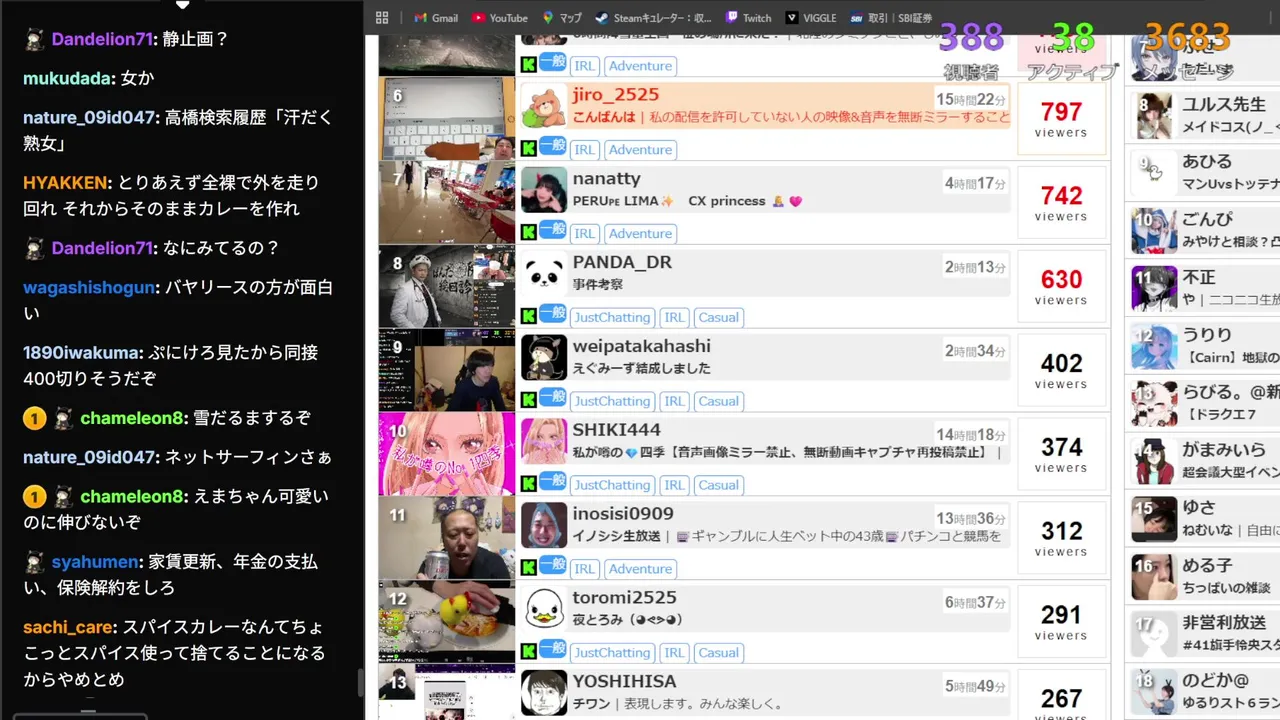Open the YouTube bookmark

[499, 18]
